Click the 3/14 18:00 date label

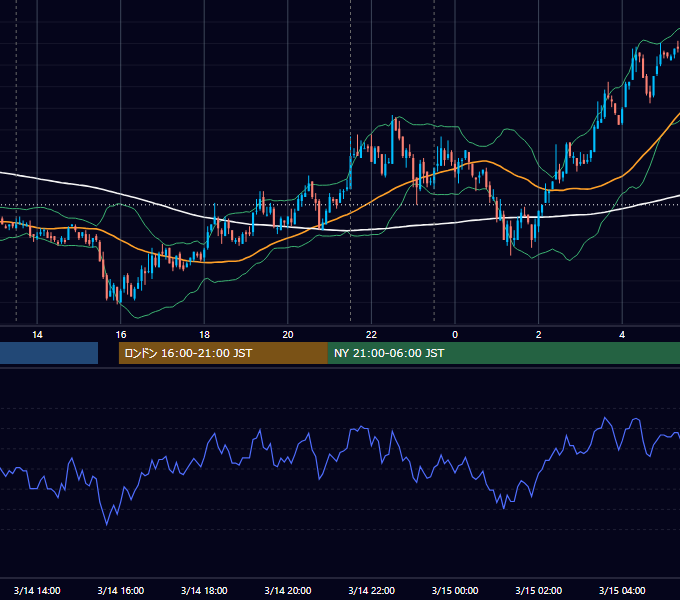pyautogui.click(x=204, y=590)
